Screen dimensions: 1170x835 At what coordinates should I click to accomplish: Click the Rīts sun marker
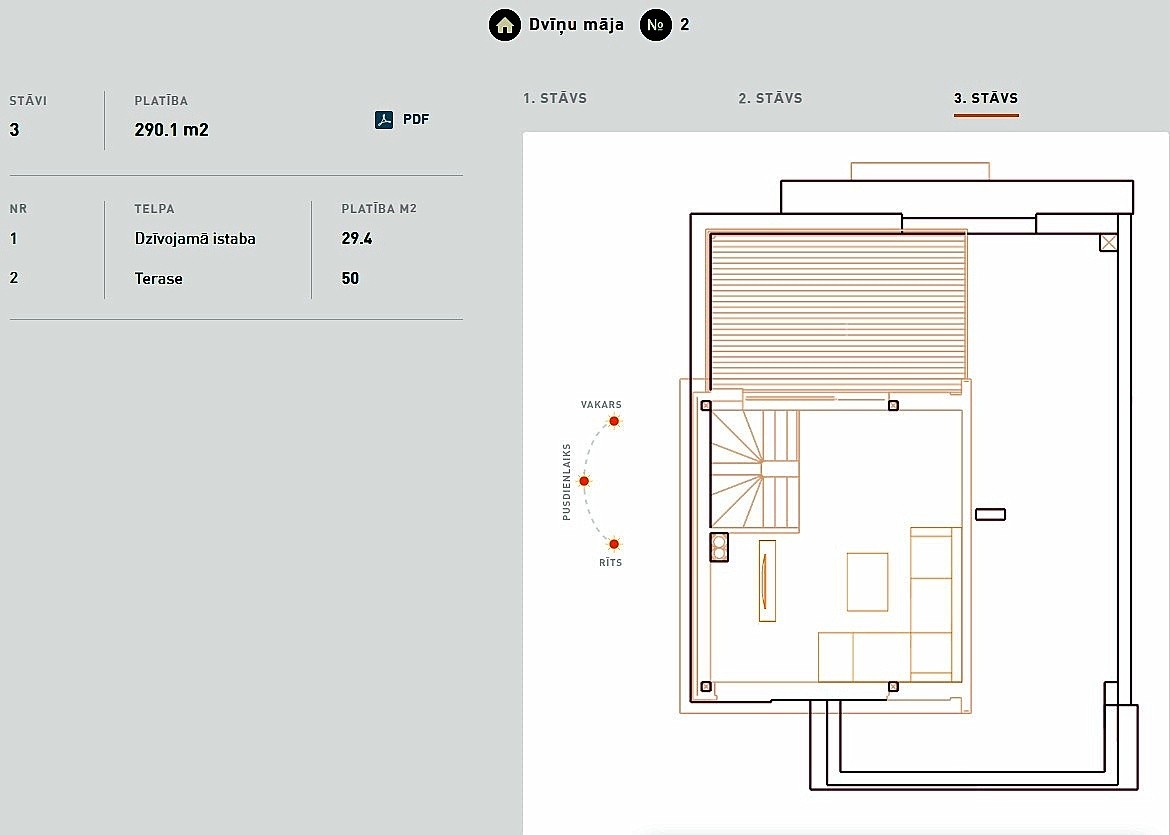614,544
